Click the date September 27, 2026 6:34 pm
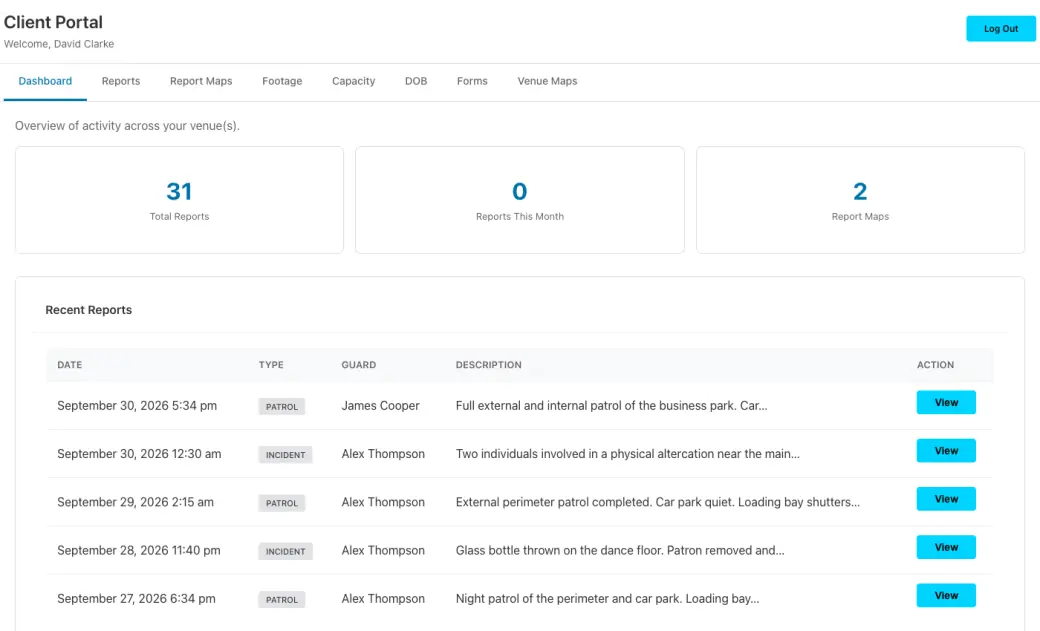This screenshot has width=1040, height=631. [136, 598]
